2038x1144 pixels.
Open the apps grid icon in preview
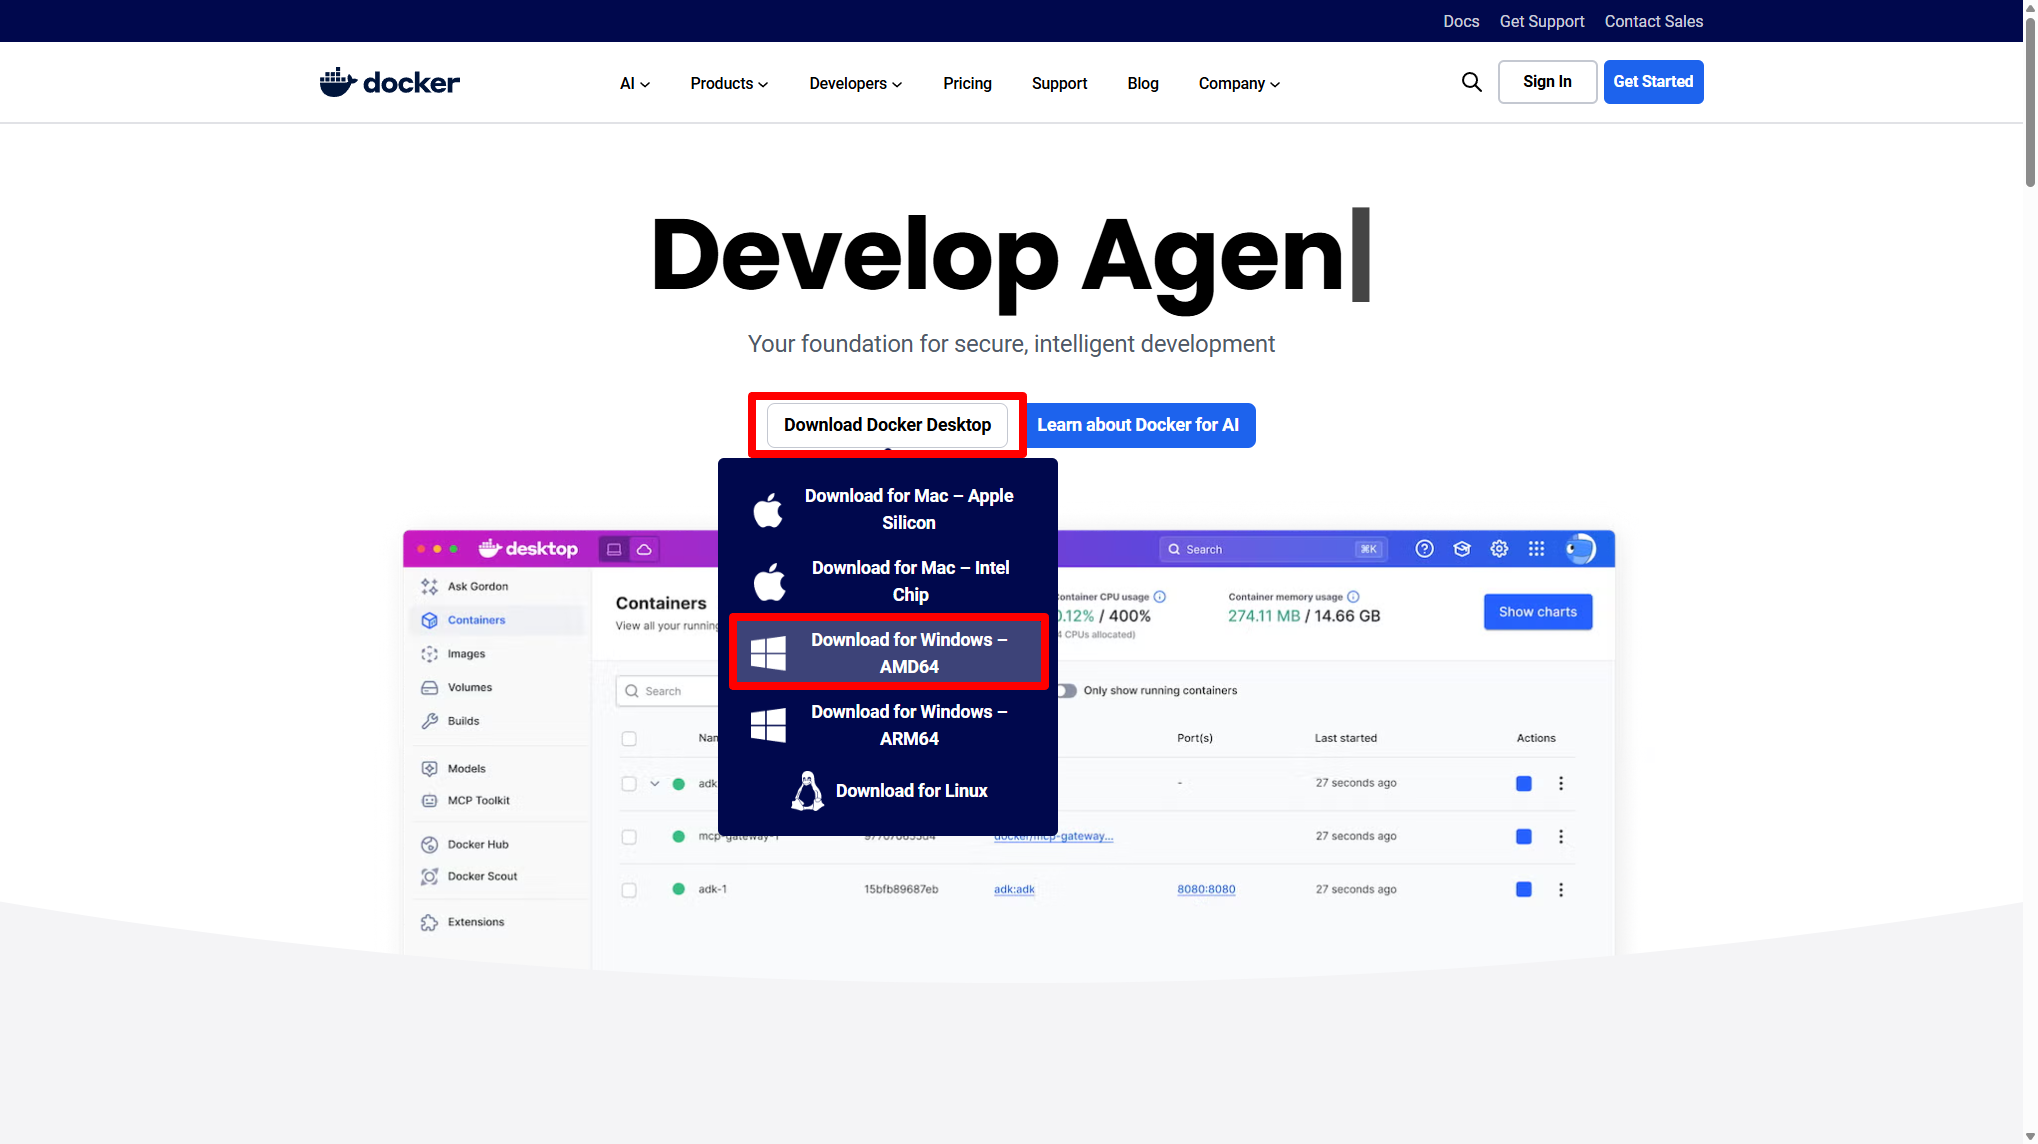1536,549
